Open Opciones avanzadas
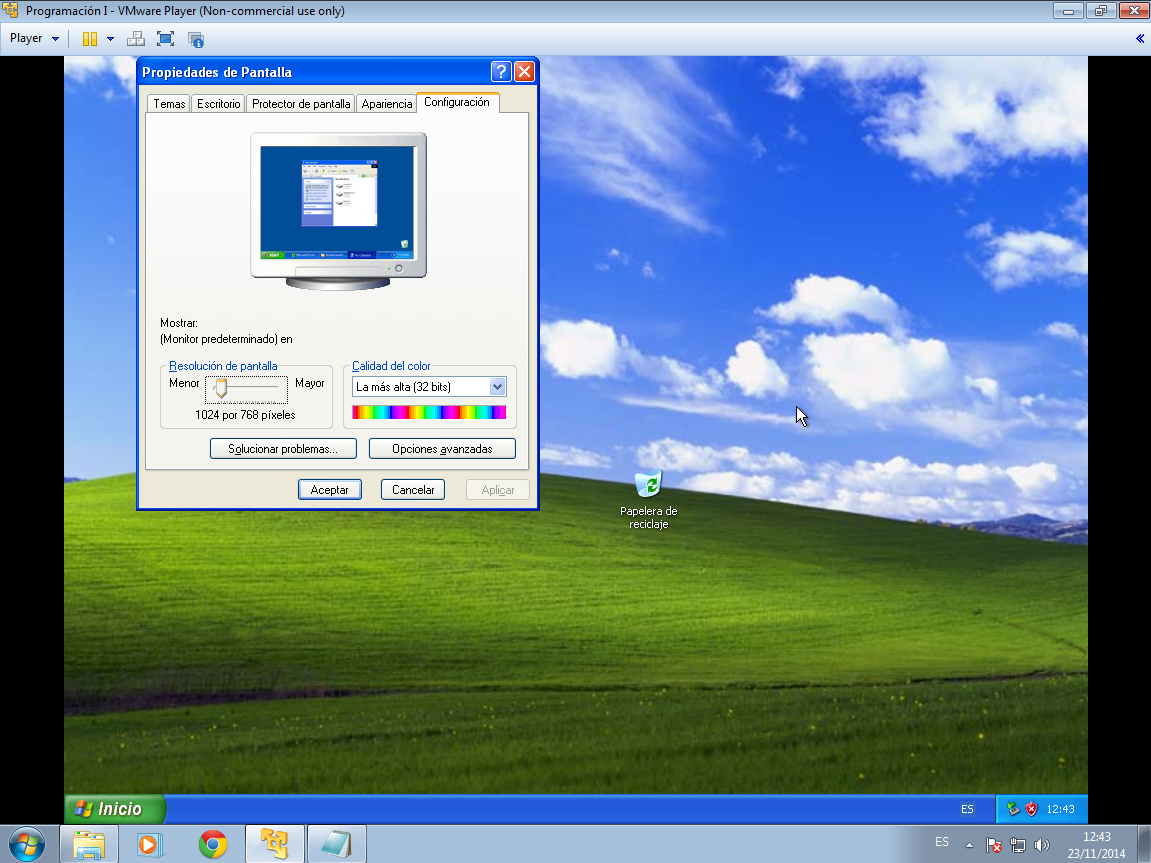1151x863 pixels. (x=442, y=448)
